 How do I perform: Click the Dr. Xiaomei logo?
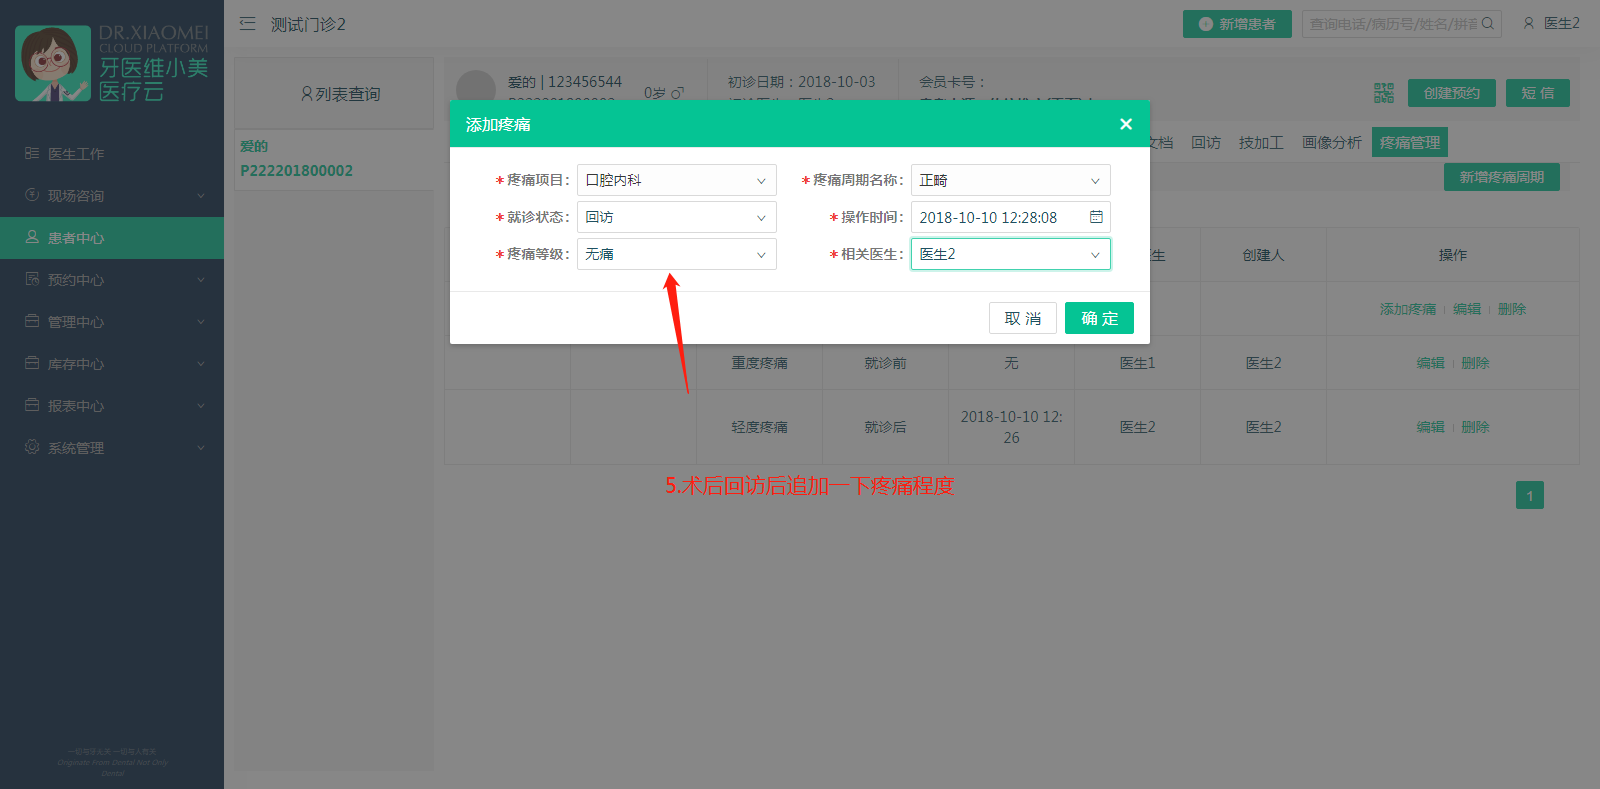point(112,64)
